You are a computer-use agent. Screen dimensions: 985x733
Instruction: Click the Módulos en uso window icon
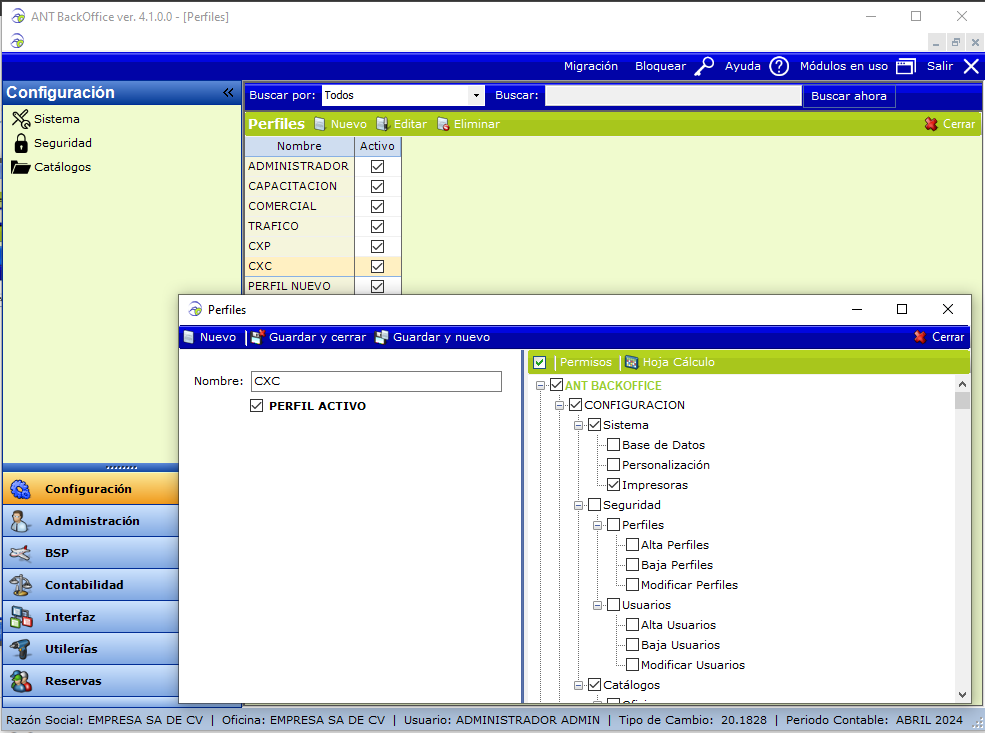pyautogui.click(x=905, y=66)
